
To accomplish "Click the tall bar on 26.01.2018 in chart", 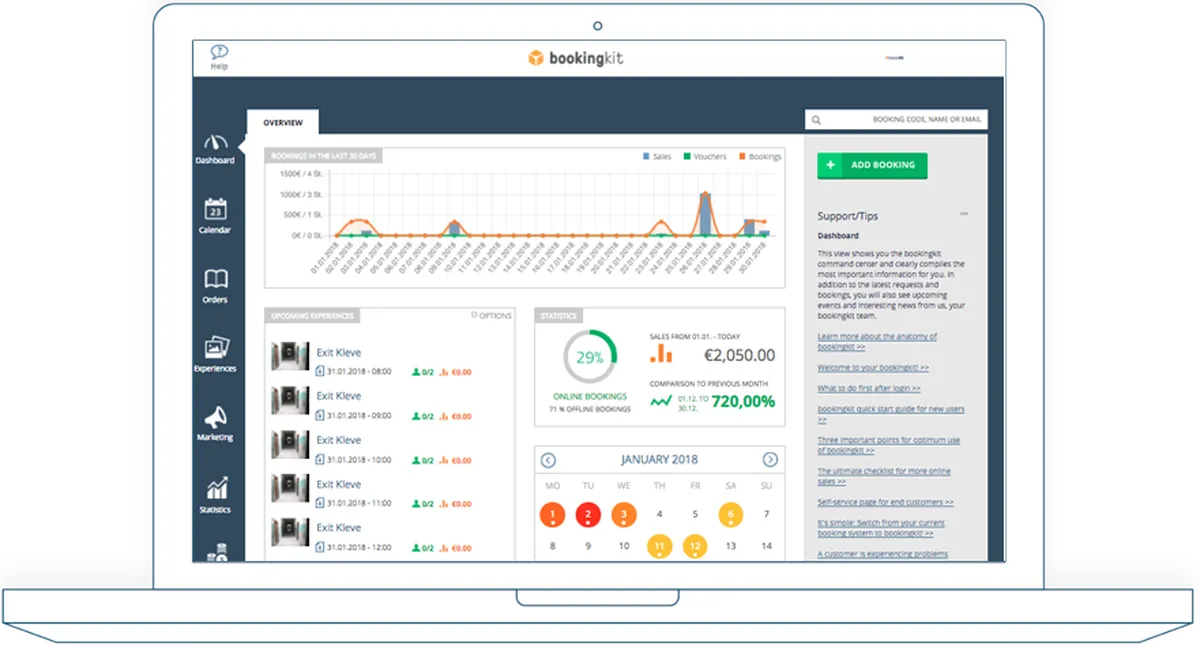I will [x=706, y=214].
